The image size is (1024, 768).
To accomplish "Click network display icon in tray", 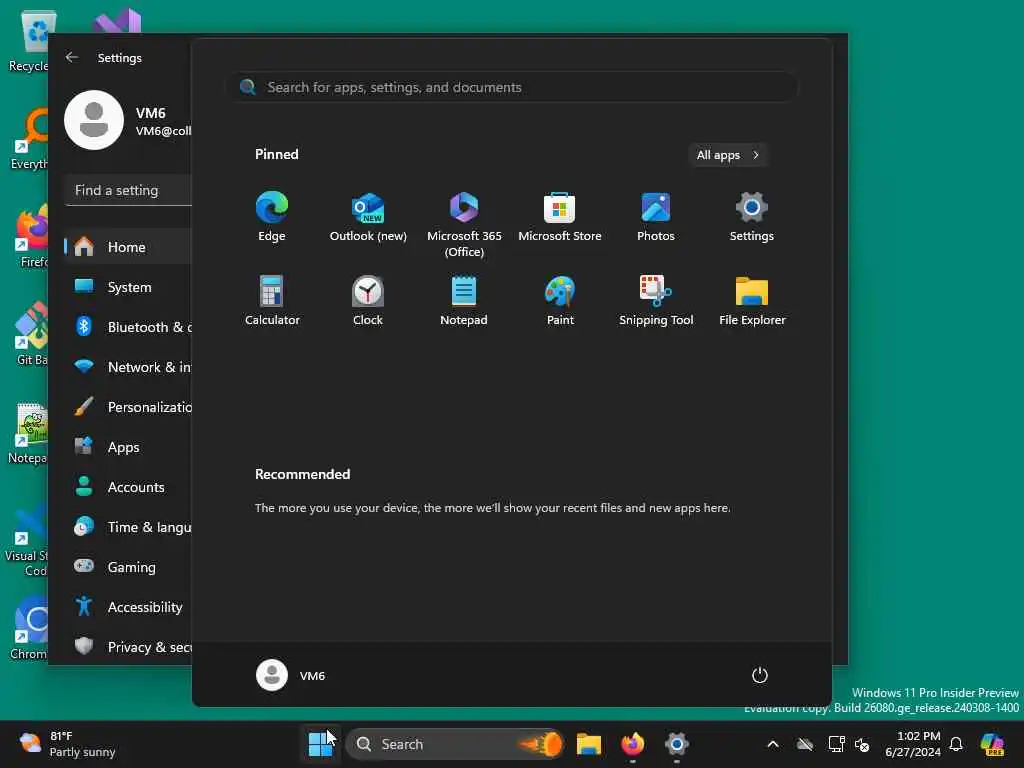I will tap(836, 744).
